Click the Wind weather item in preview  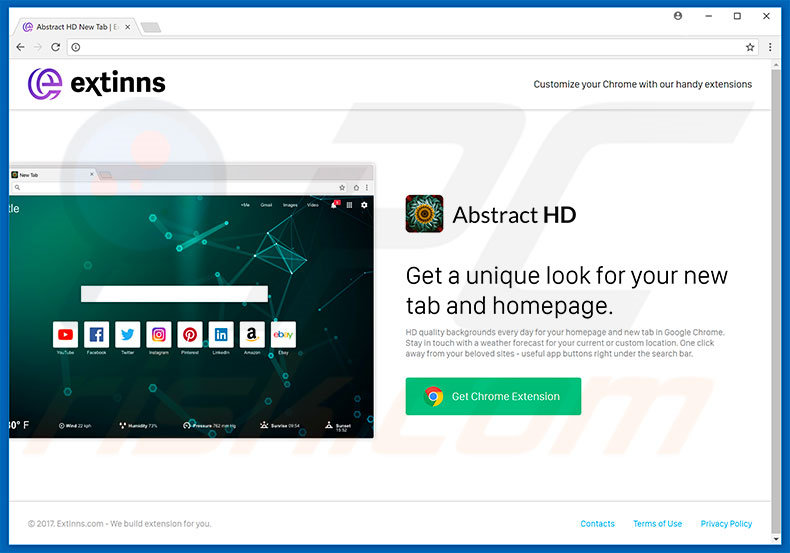(x=75, y=426)
